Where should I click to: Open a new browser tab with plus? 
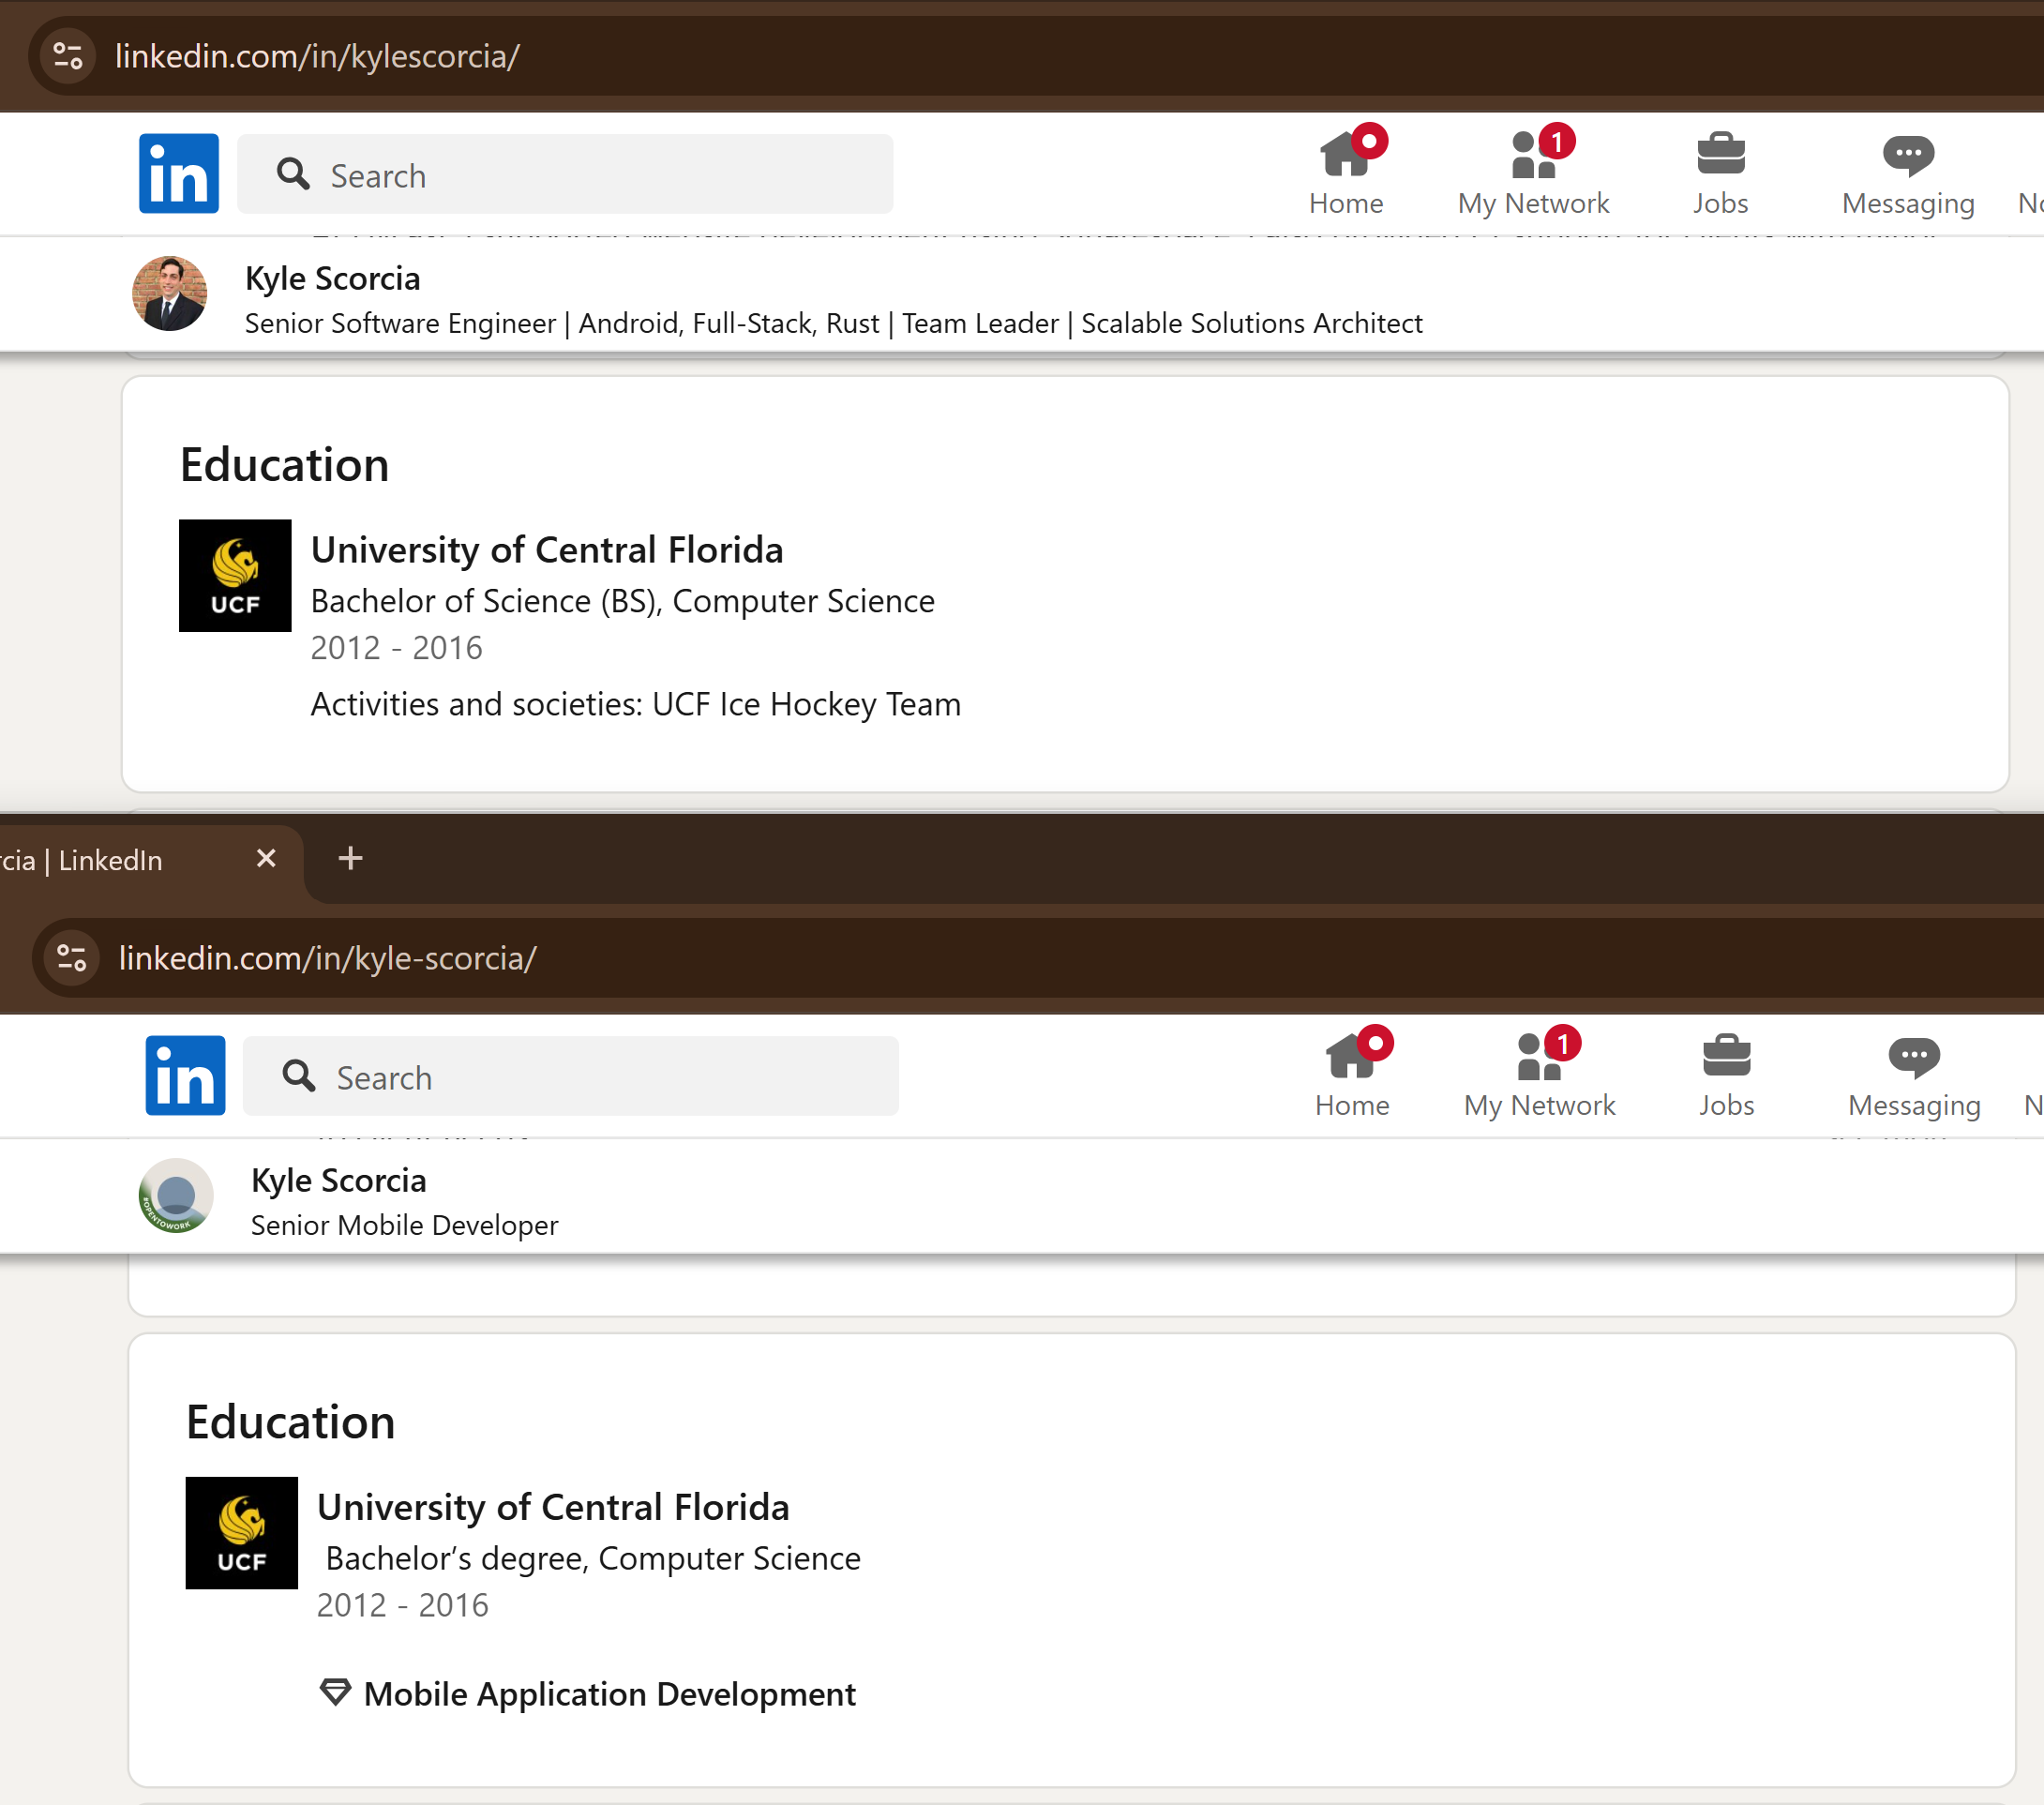tap(350, 858)
